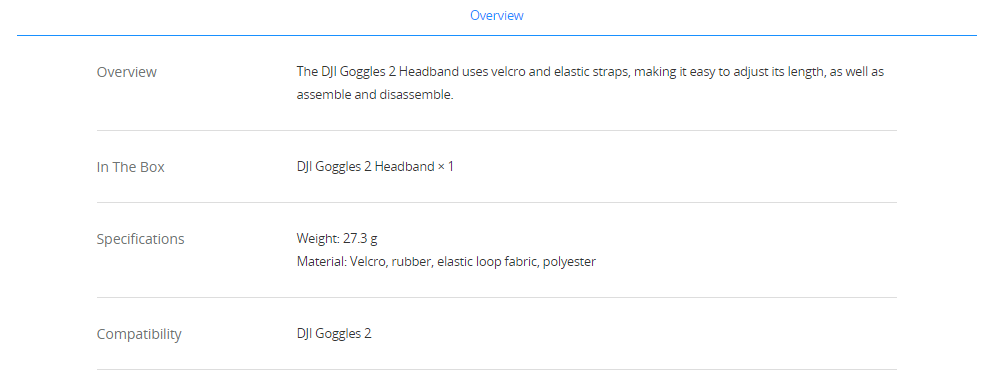
Task: Select the Specifications row heading
Action: pyautogui.click(x=140, y=239)
